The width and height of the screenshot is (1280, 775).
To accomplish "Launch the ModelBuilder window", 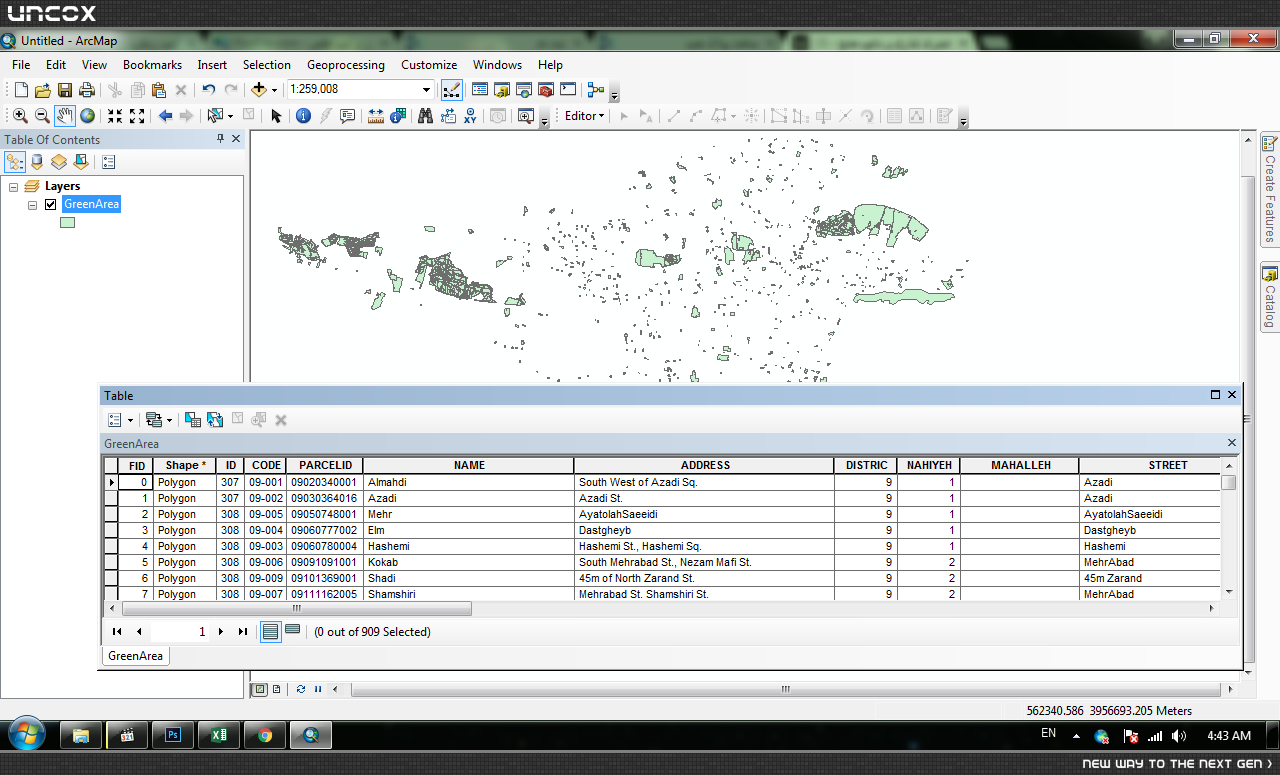I will point(596,89).
